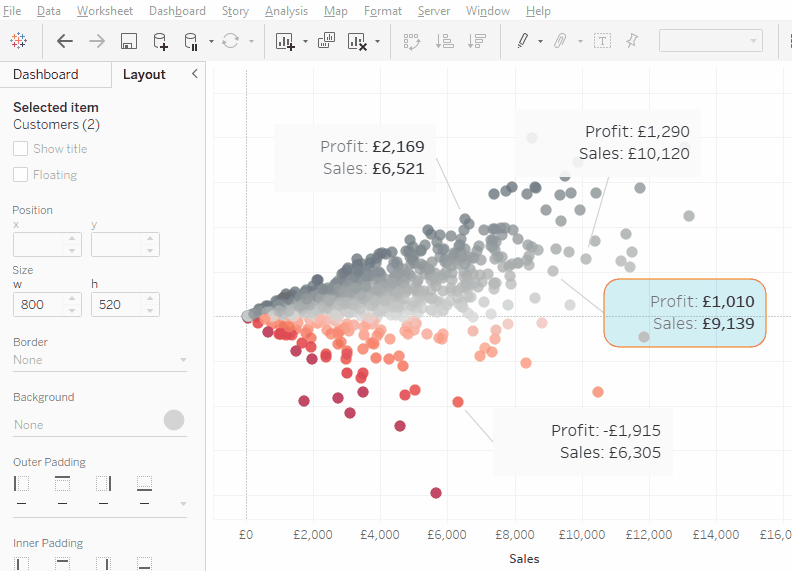
Task: Switch to the Dashboard tab
Action: 46,75
